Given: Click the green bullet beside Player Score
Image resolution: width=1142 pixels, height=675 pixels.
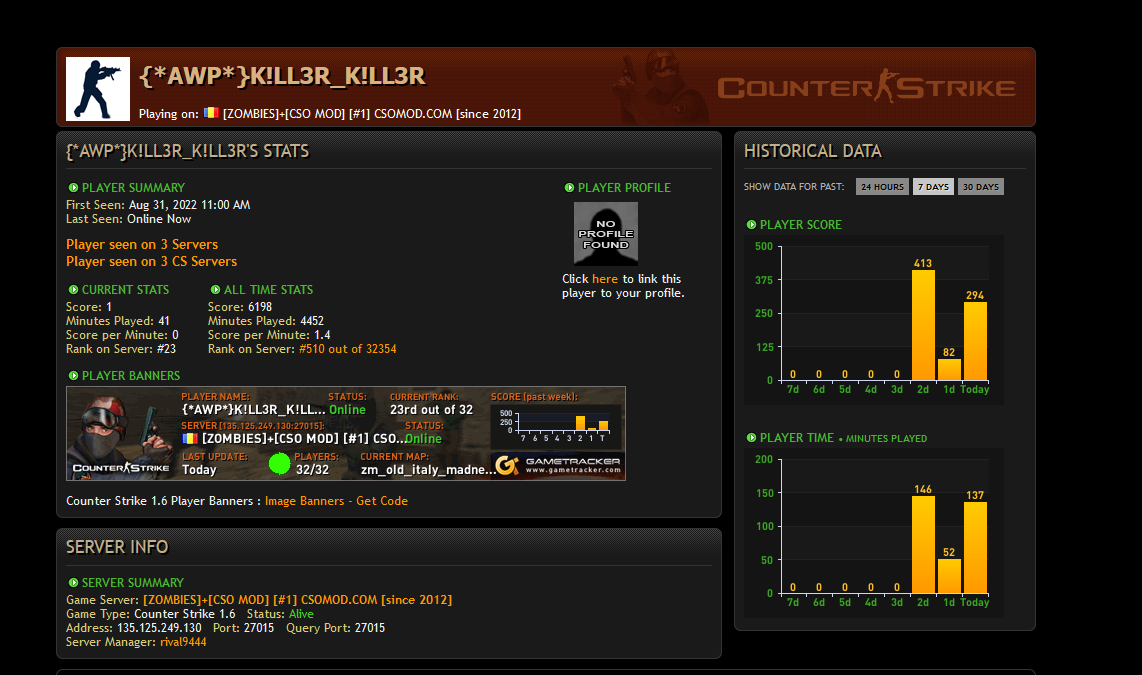Looking at the screenshot, I should tap(751, 225).
